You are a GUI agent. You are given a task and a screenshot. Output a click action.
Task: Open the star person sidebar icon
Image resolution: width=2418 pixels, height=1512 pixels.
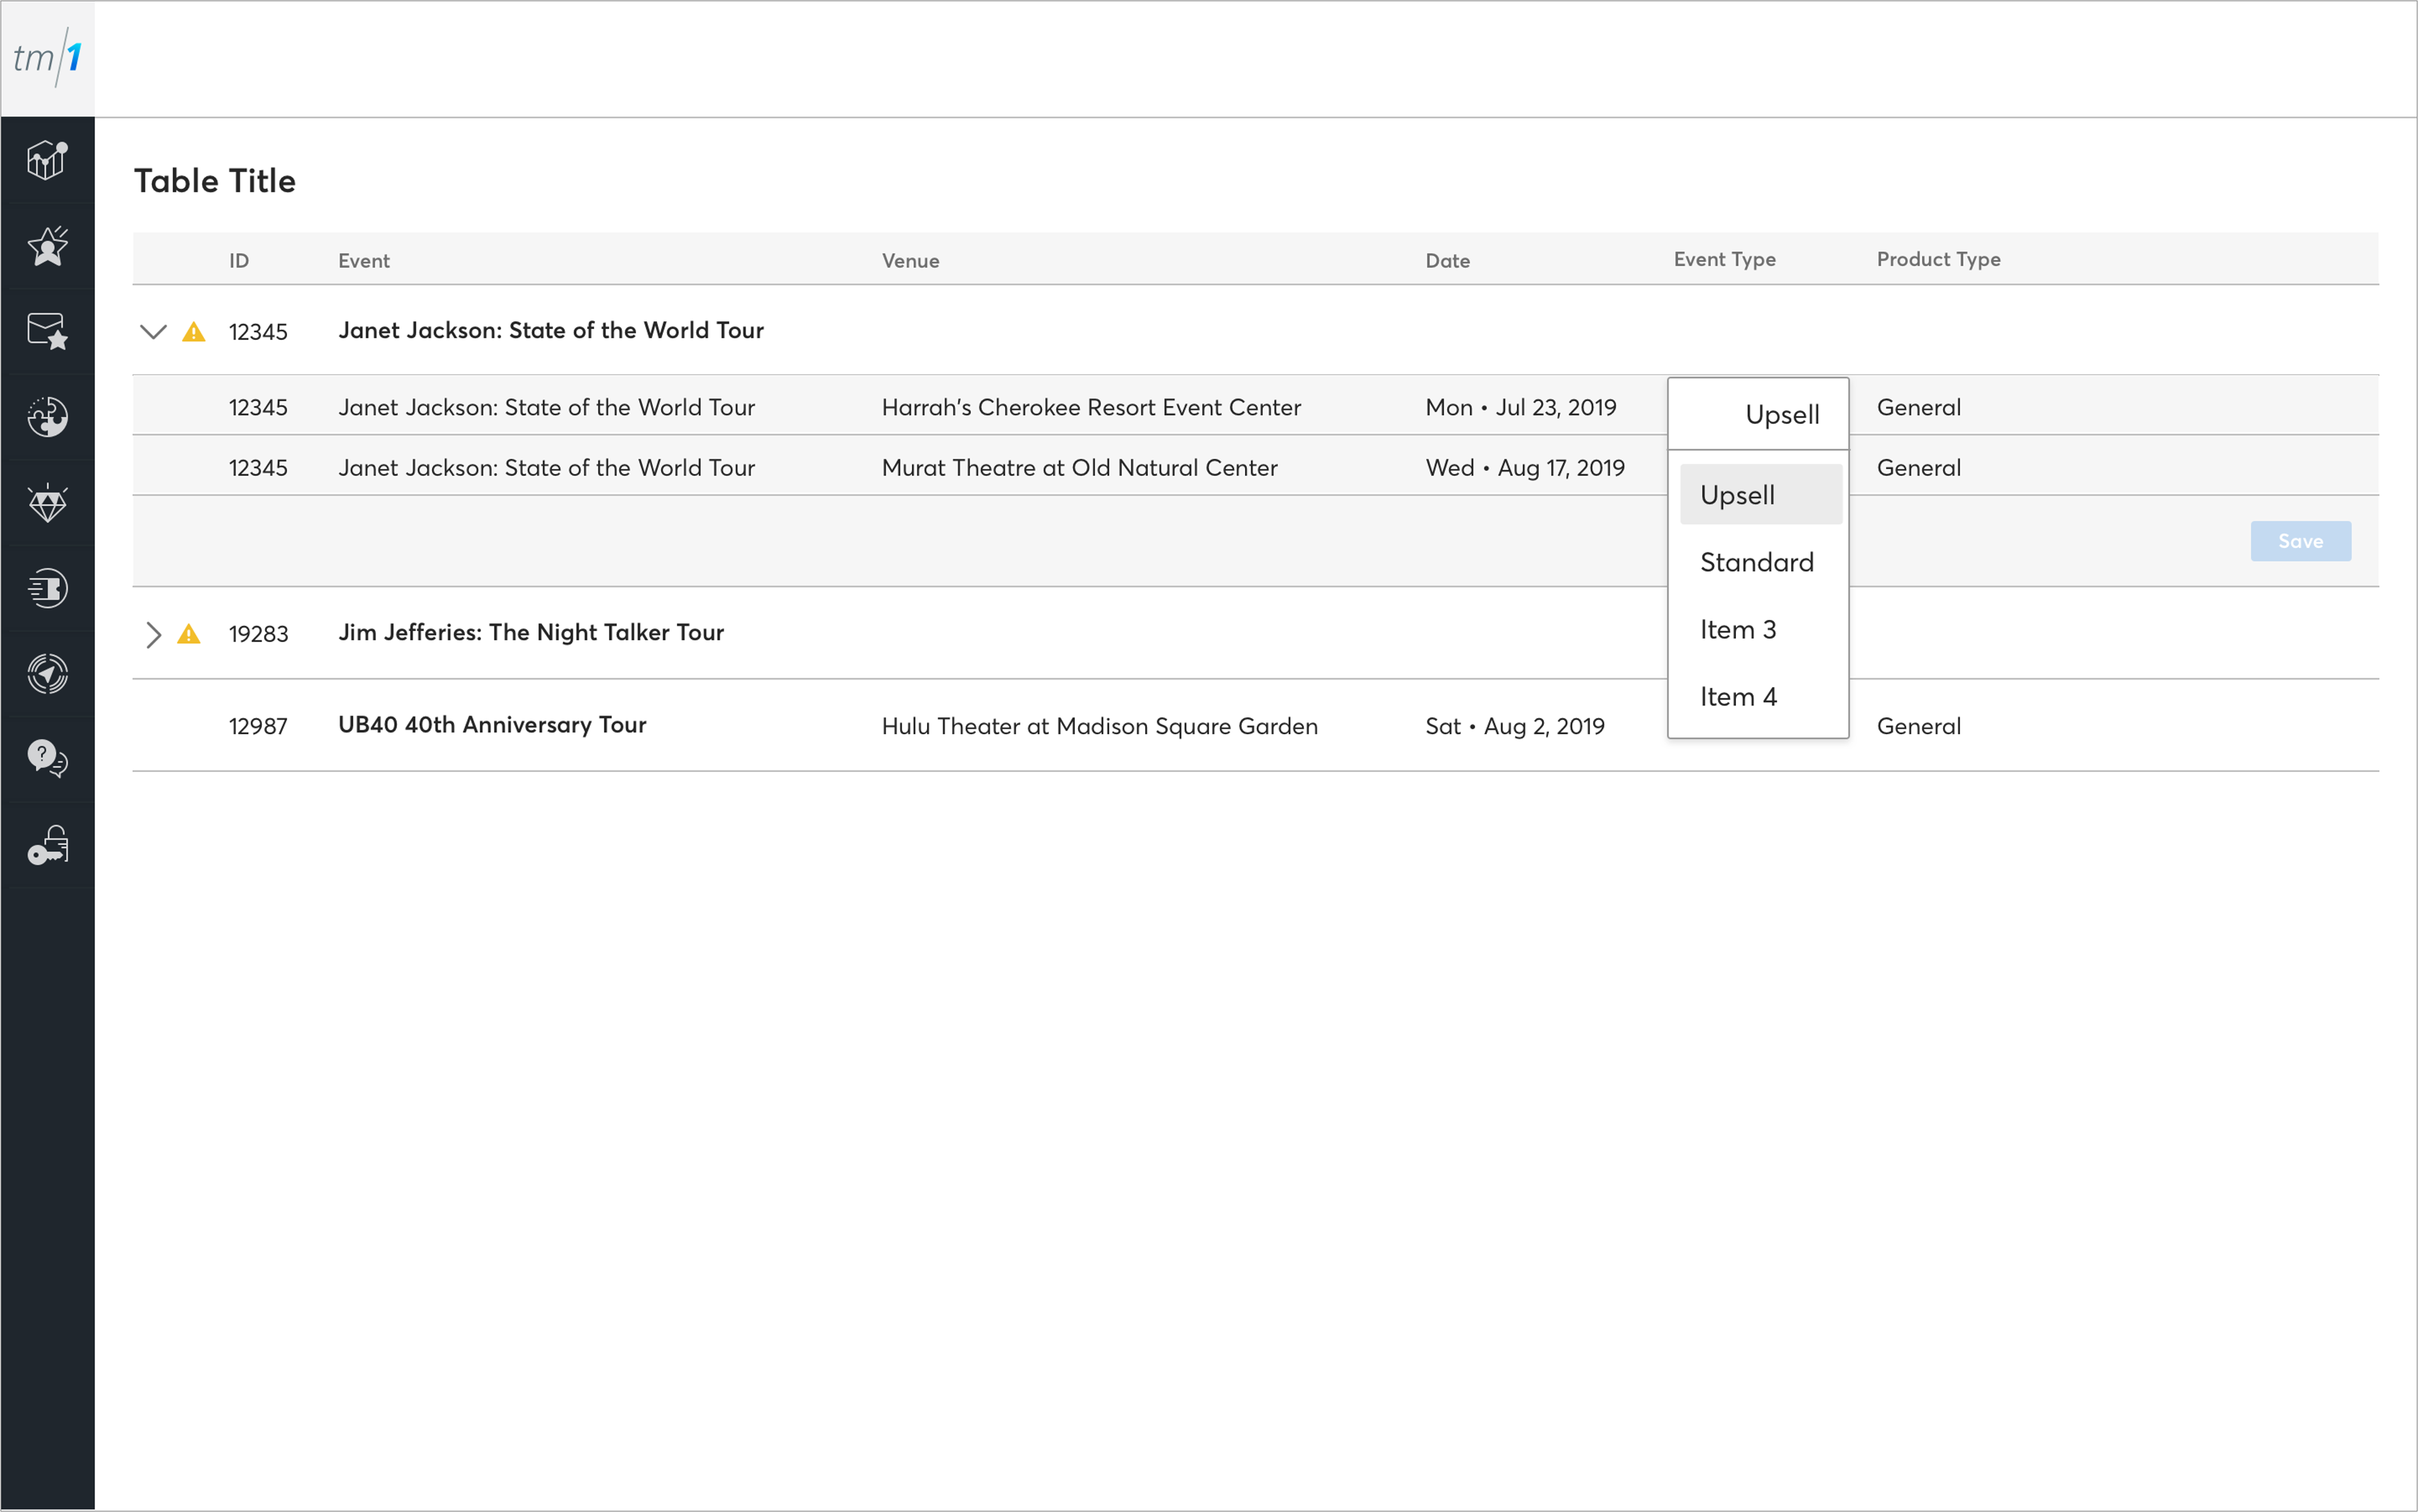[47, 246]
